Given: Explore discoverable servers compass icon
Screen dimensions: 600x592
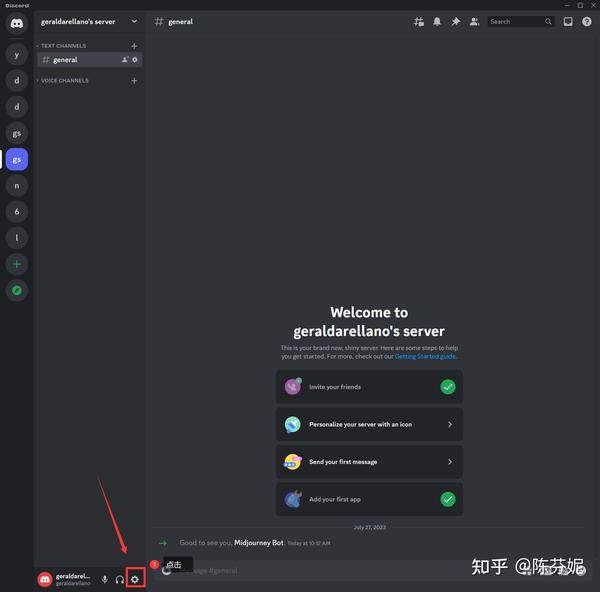Looking at the screenshot, I should [16, 290].
